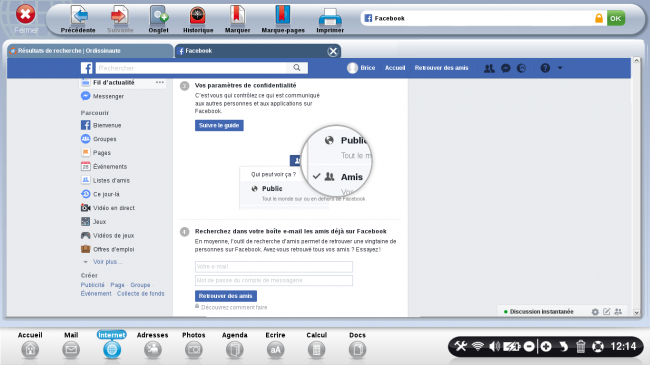Click the green OK button
Screen dimensions: 650x365
tap(616, 18)
